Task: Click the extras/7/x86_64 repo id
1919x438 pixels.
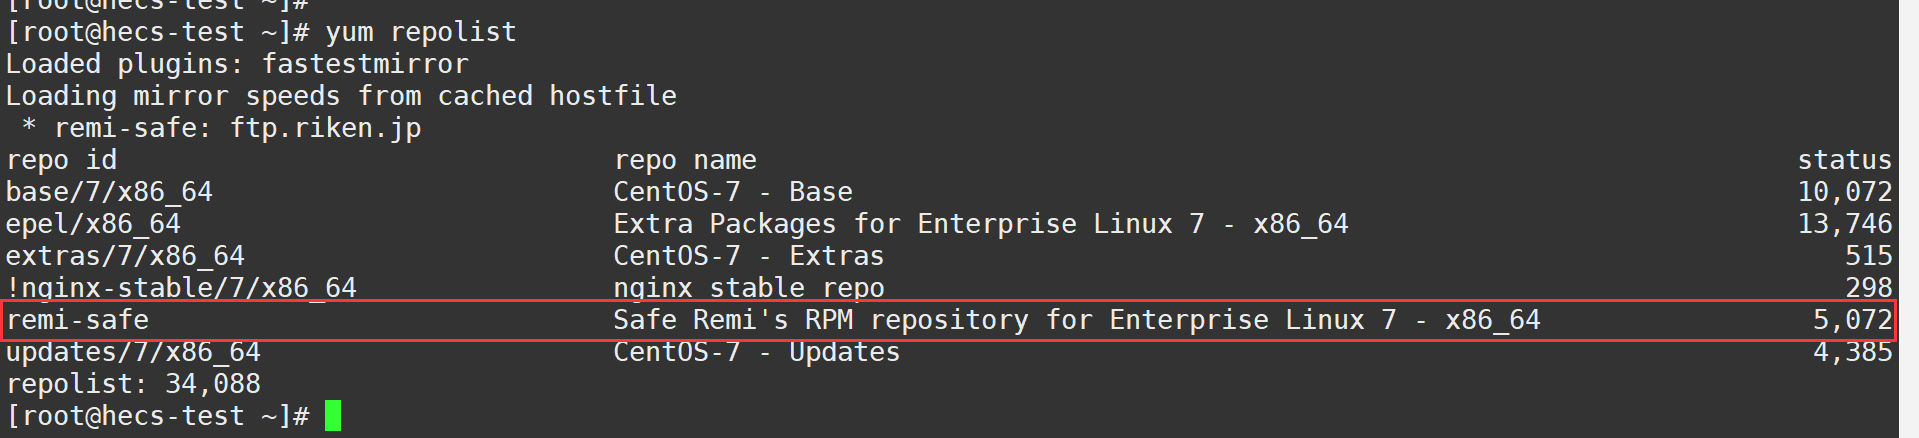Action: click(x=125, y=256)
